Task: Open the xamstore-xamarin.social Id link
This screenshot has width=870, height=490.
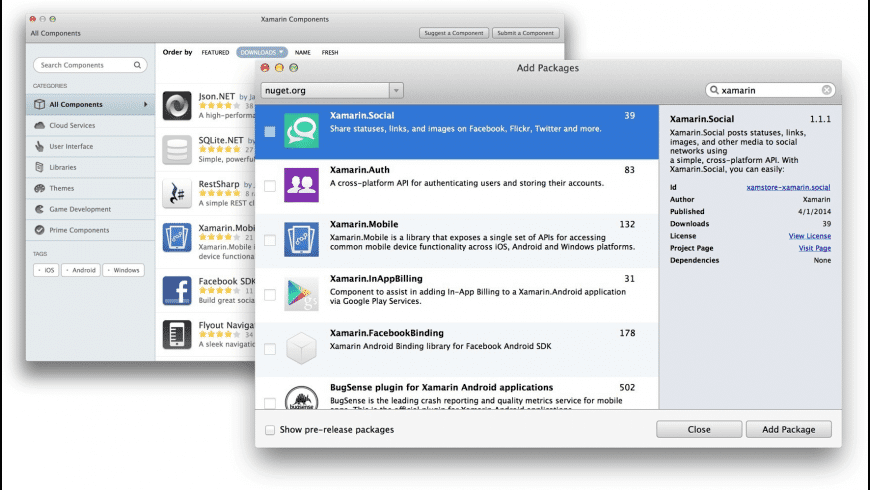Action: 788,187
